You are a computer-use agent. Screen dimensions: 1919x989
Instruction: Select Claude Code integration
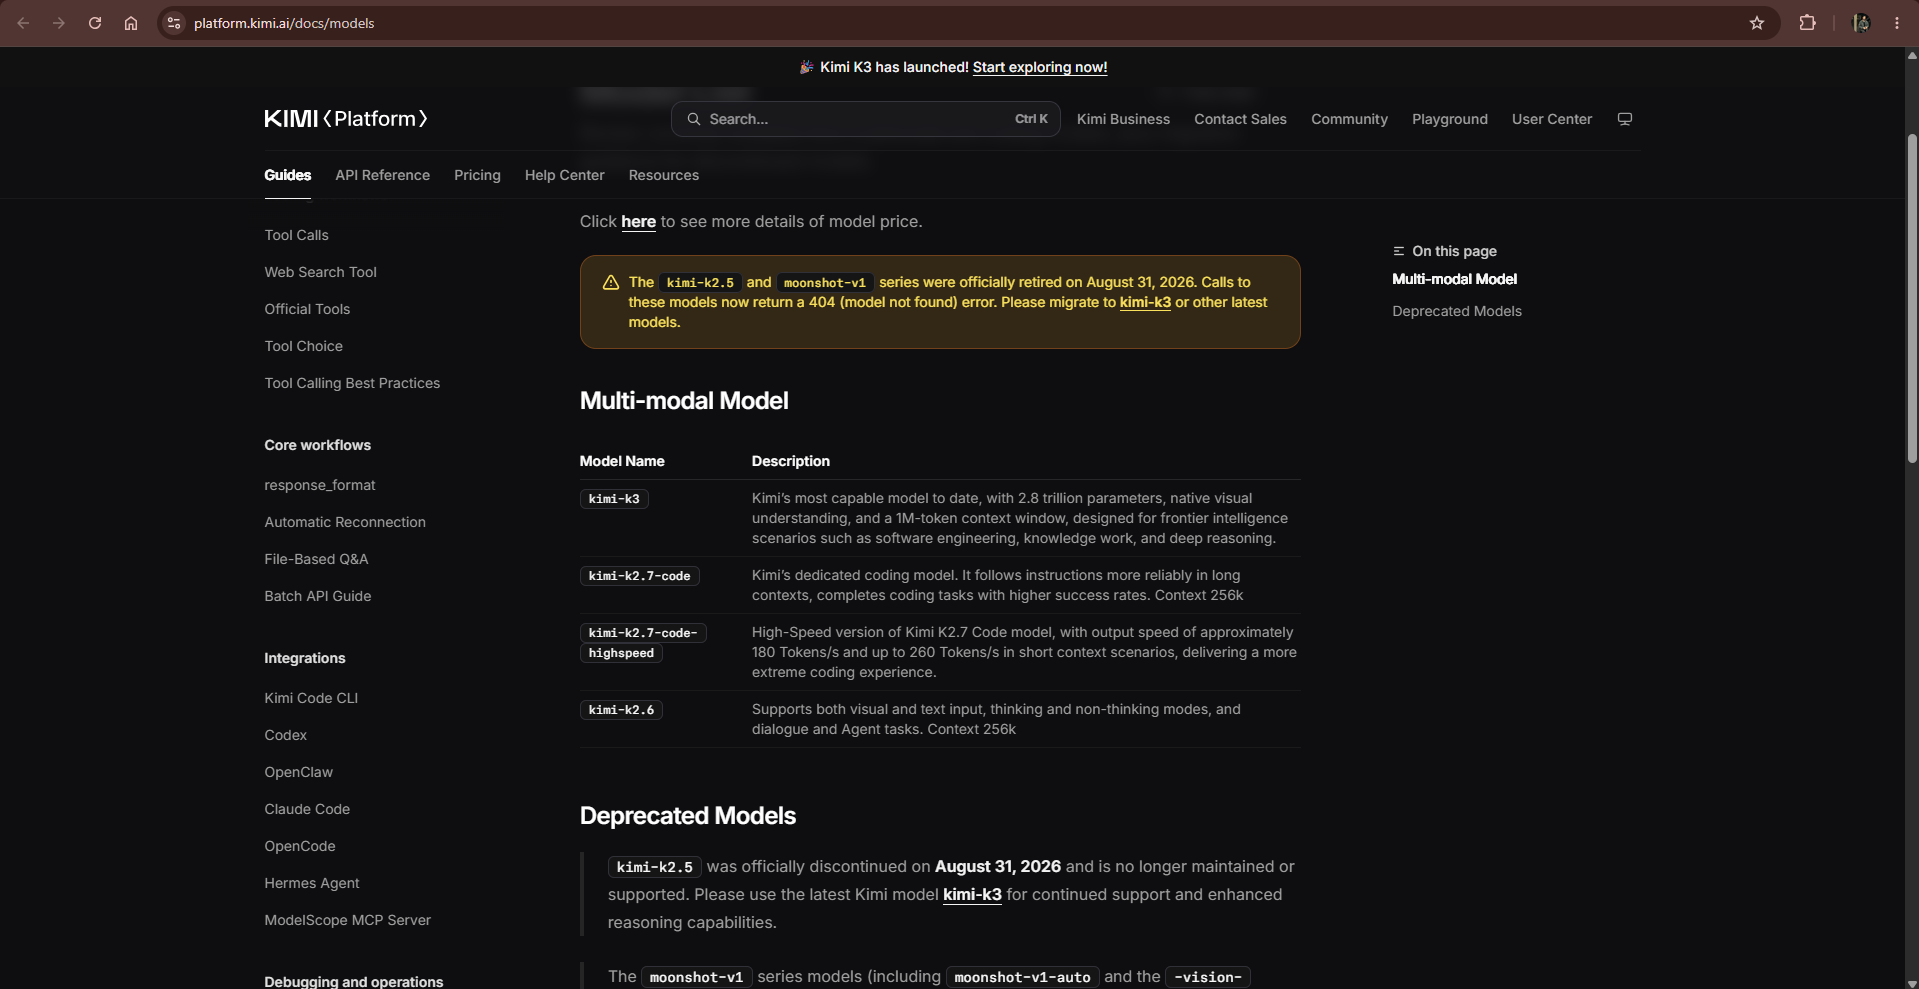(x=307, y=809)
